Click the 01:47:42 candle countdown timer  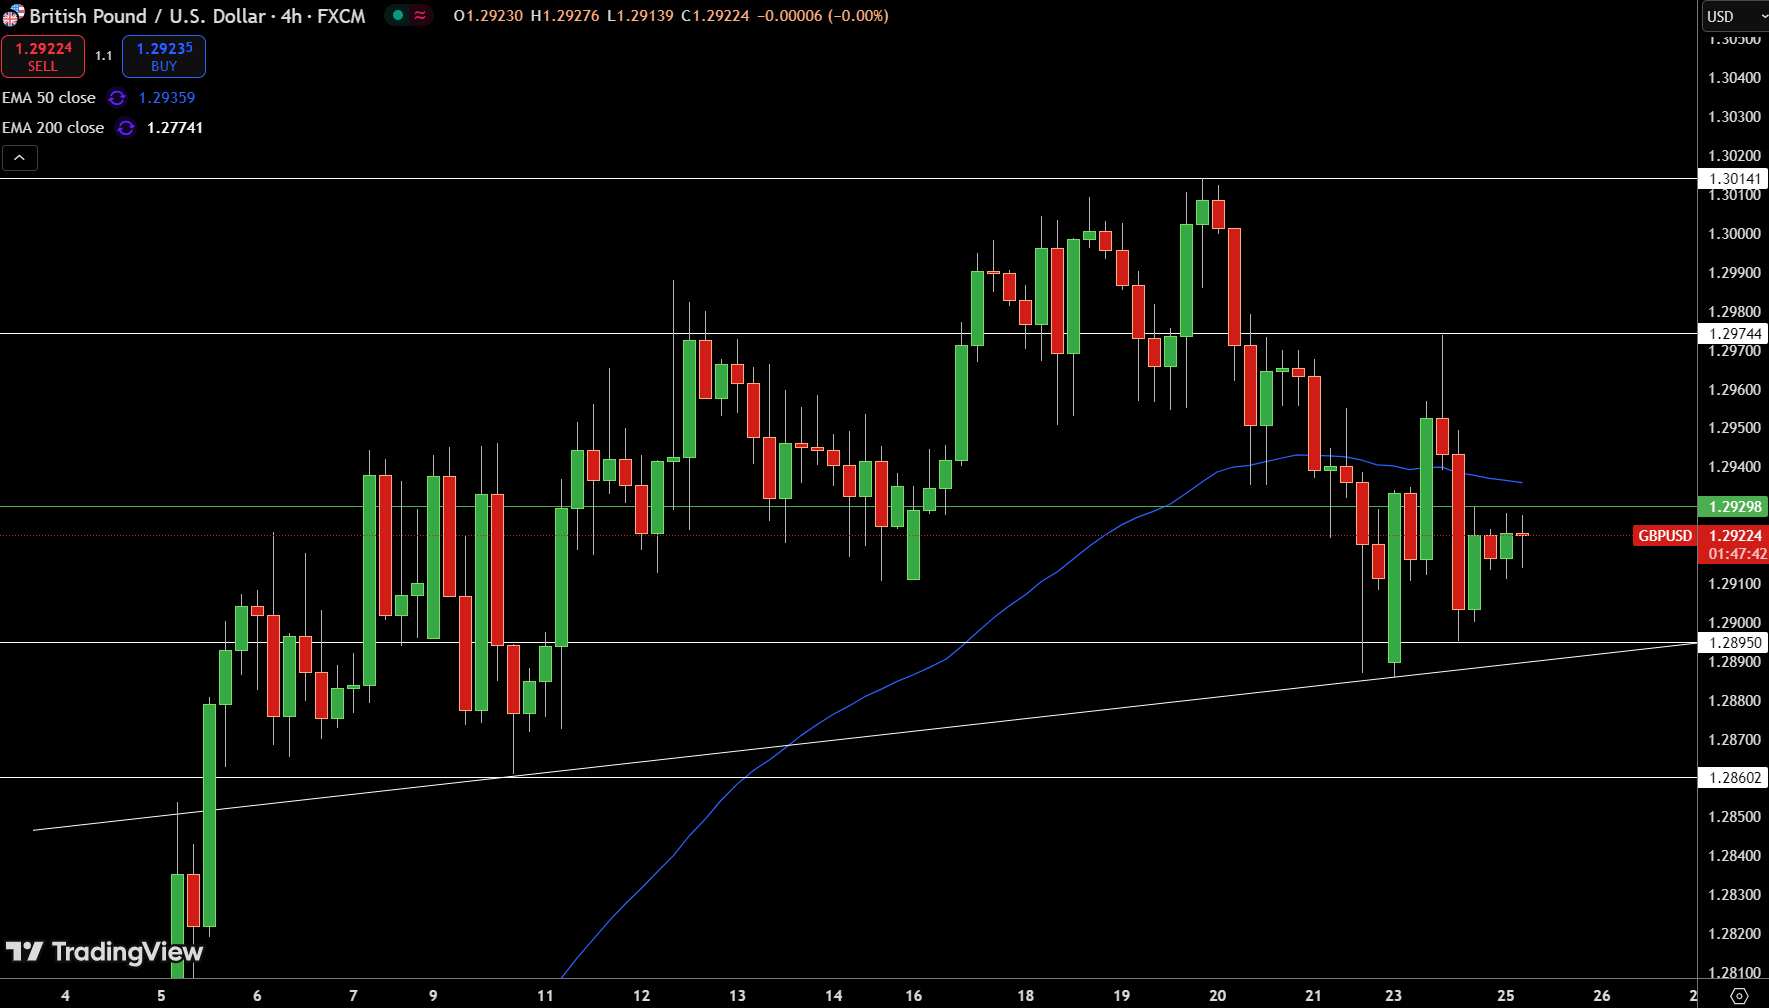click(1737, 554)
